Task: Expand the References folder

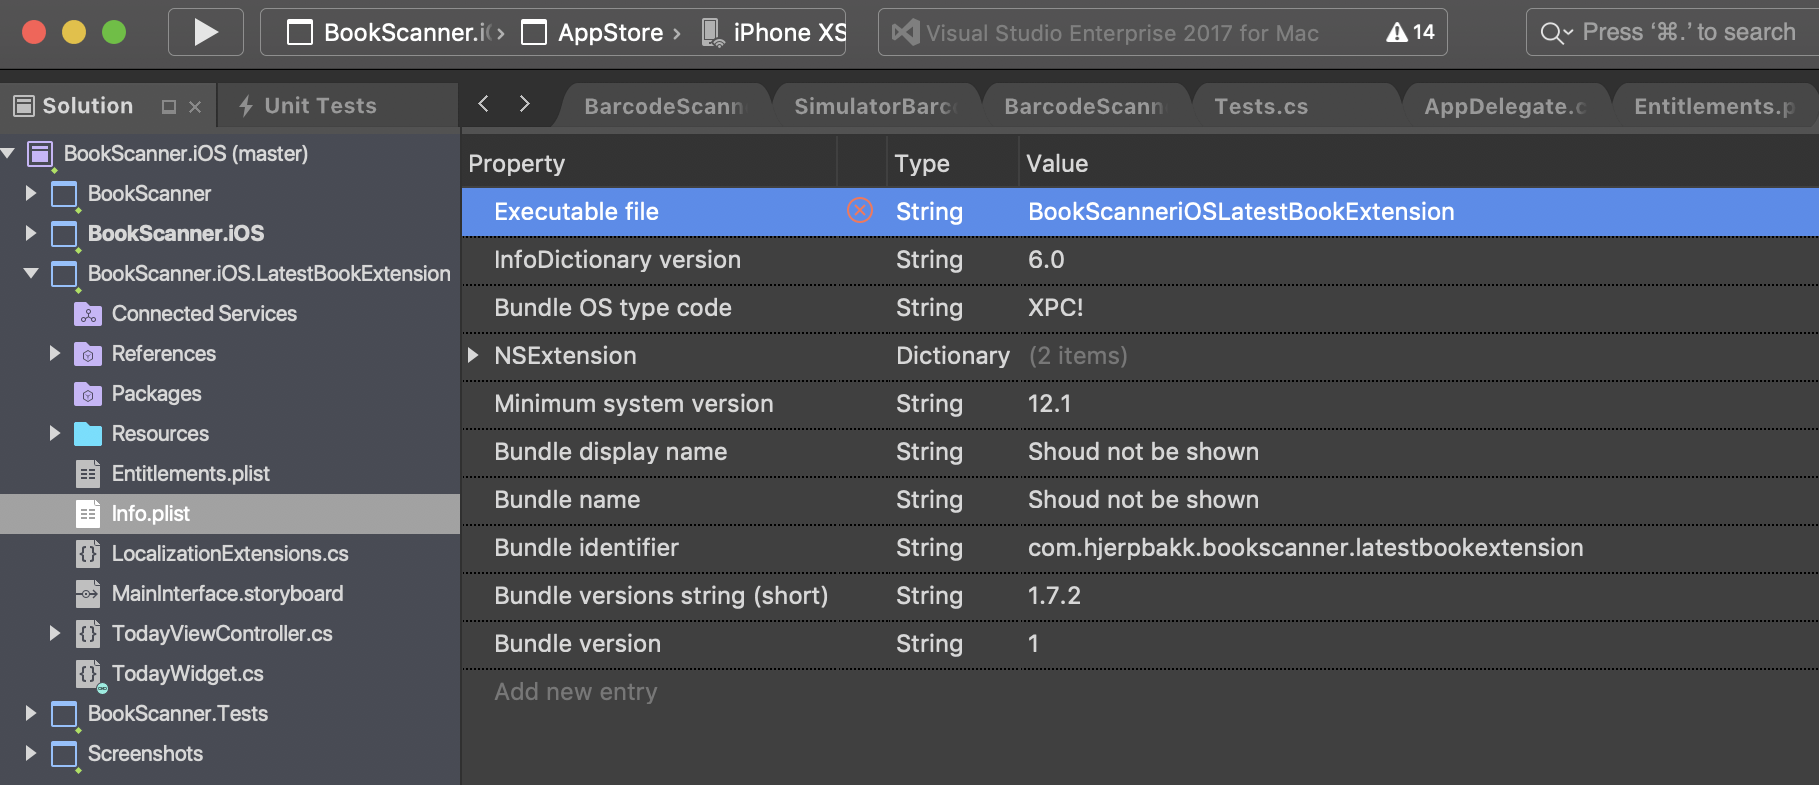Action: (55, 353)
